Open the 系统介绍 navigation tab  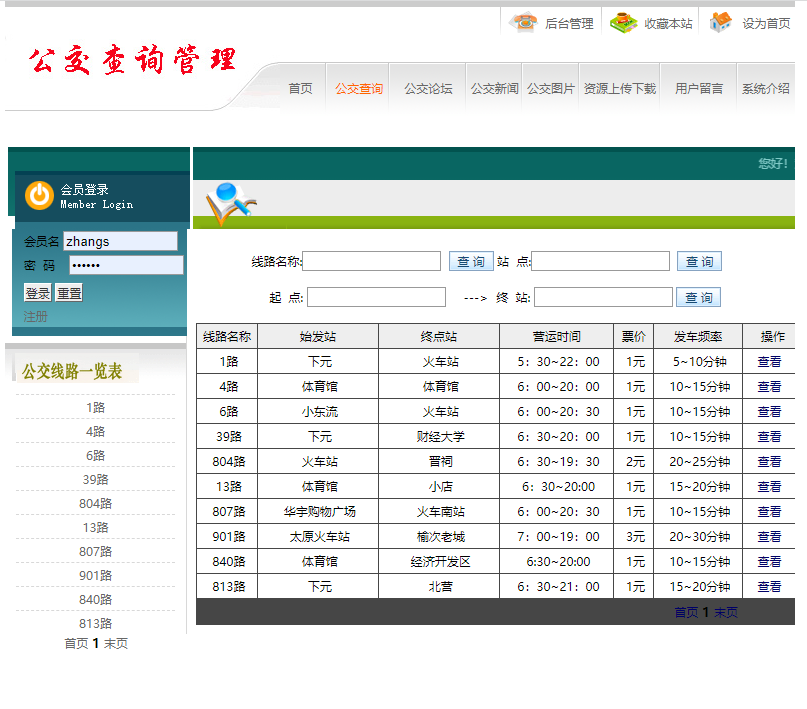(x=766, y=88)
